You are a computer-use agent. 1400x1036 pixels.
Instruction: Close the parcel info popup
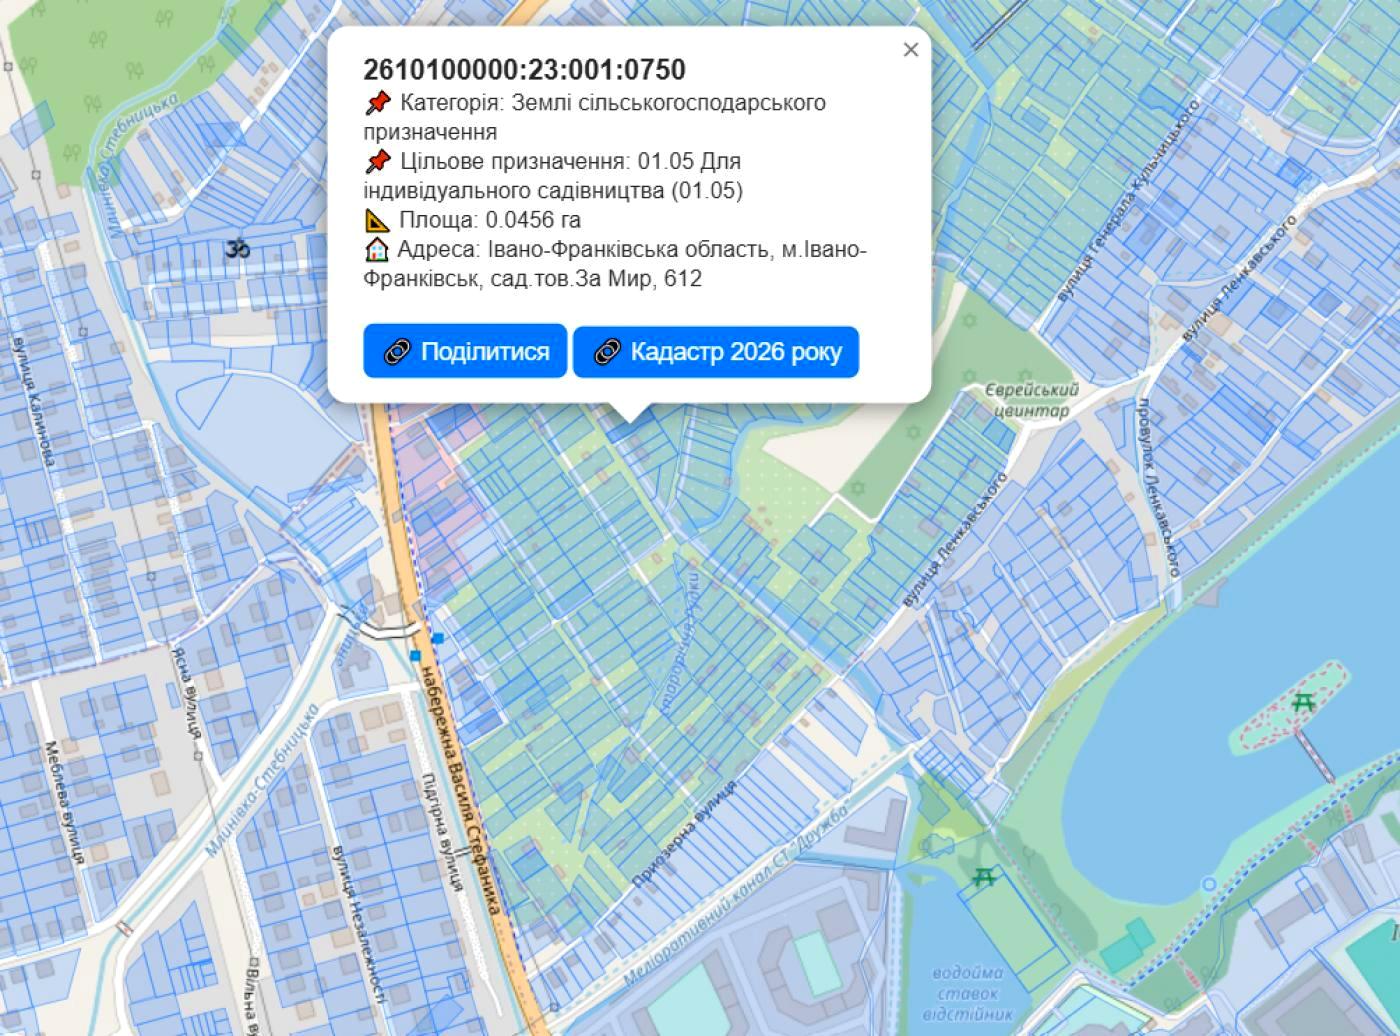(x=910, y=50)
